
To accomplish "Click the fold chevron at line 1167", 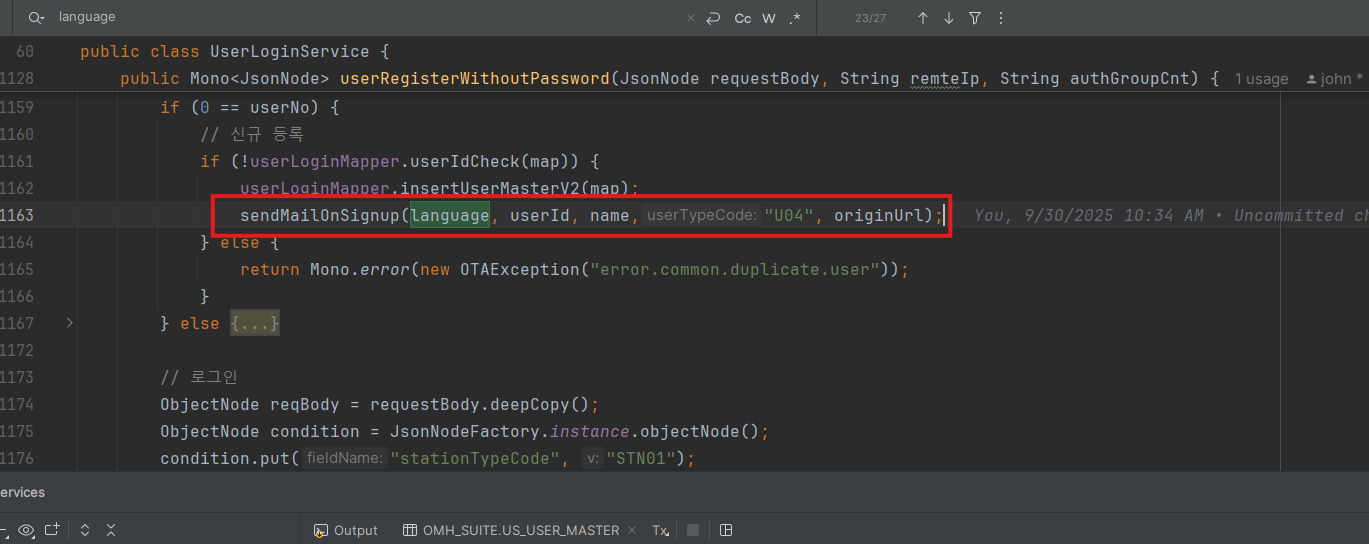I will (69, 323).
